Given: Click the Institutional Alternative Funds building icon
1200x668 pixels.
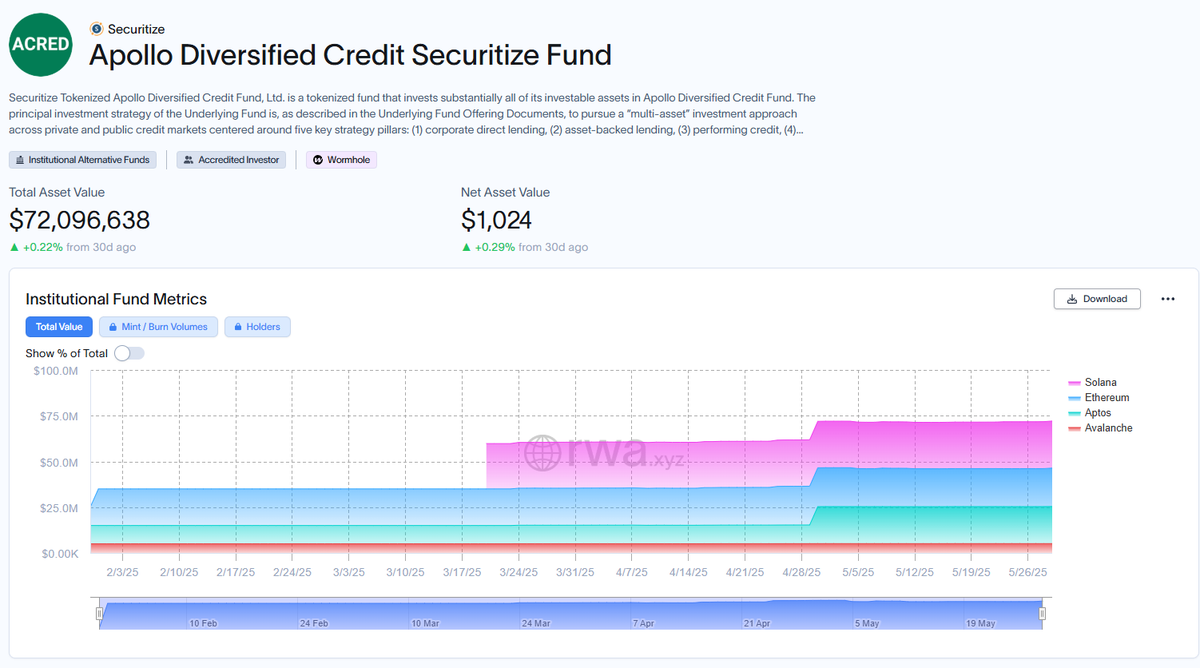Looking at the screenshot, I should tap(20, 160).
